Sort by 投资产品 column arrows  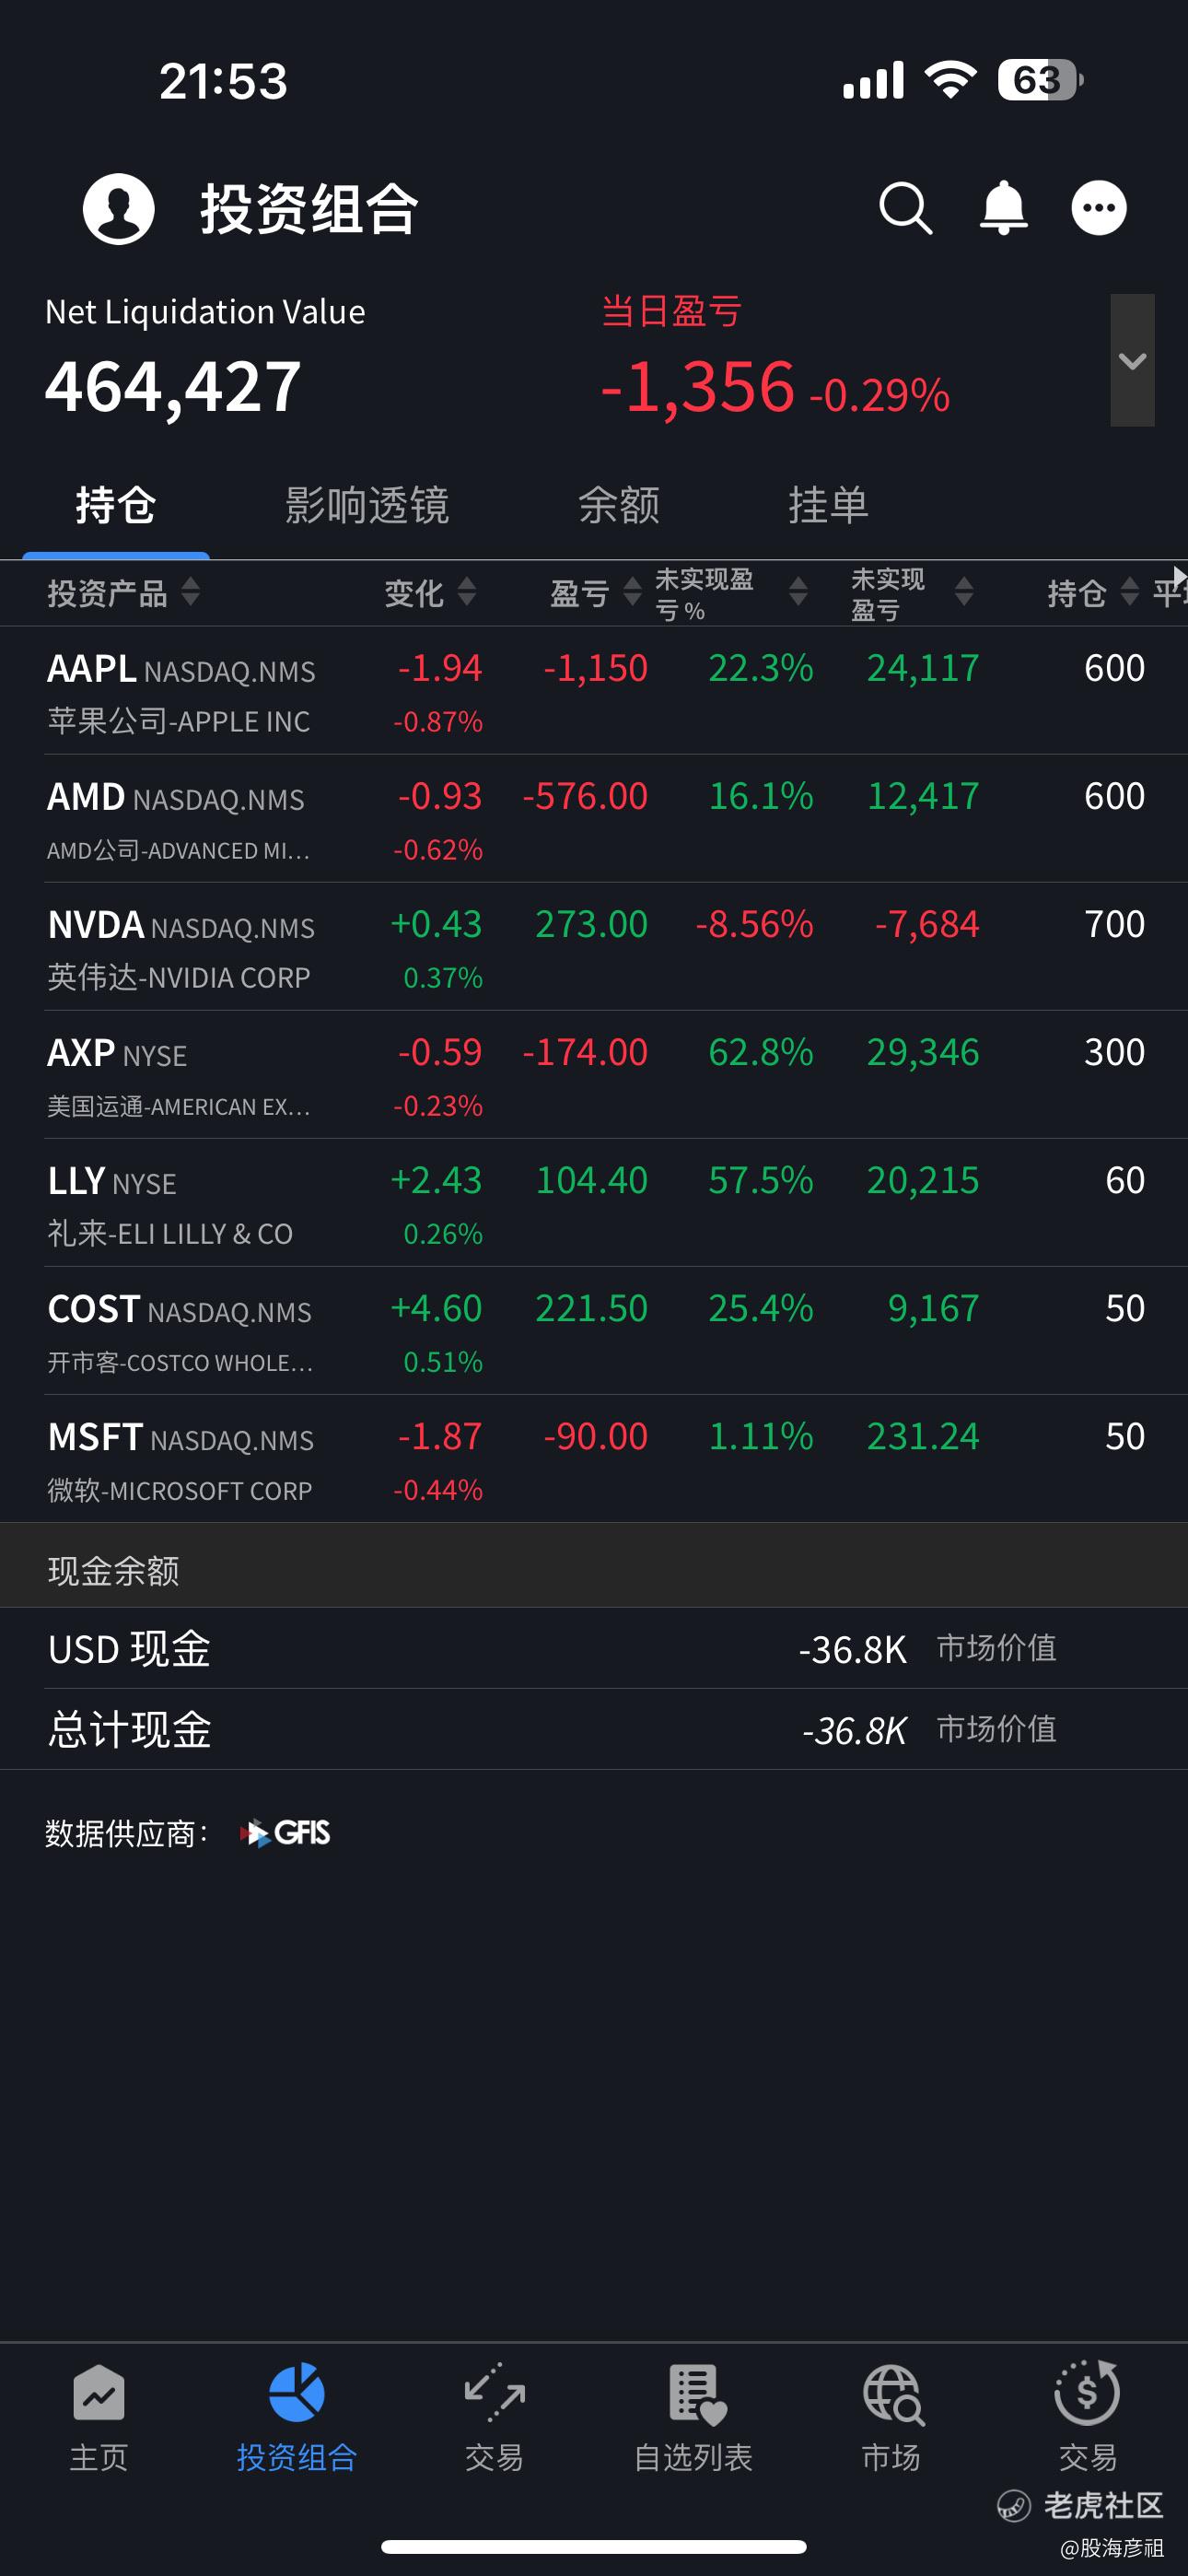pos(191,592)
